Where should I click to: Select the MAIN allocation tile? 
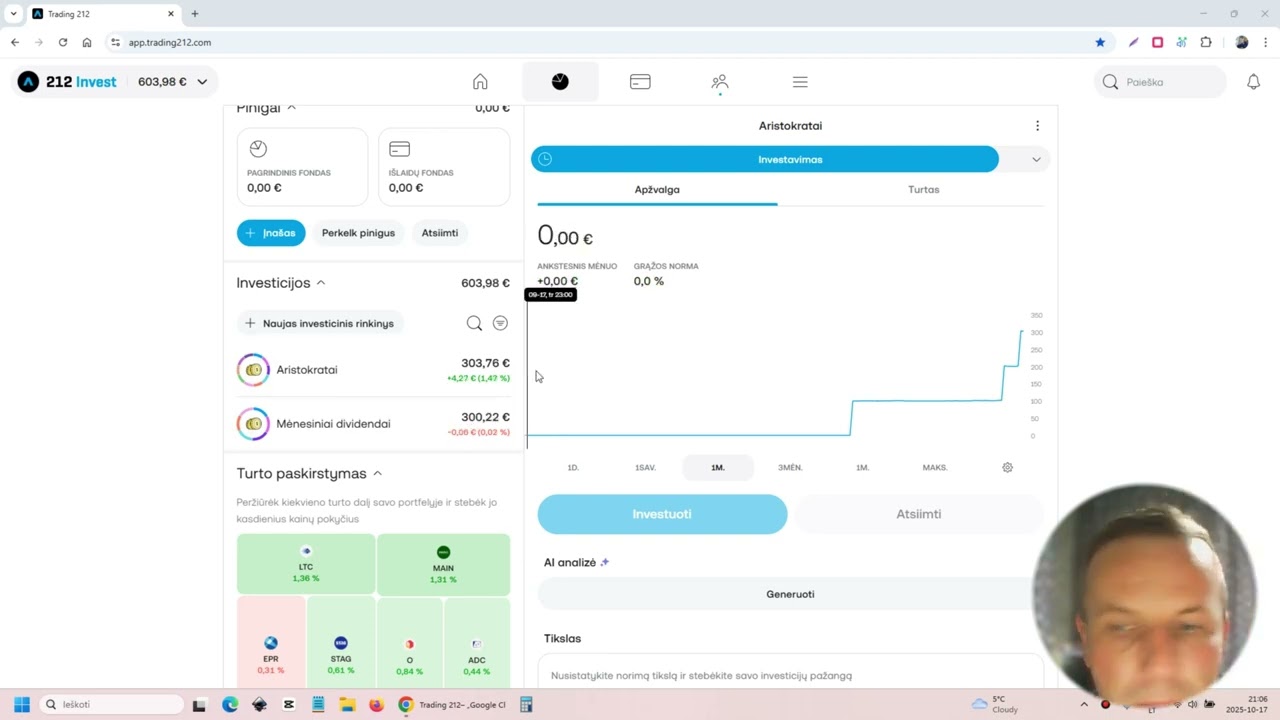tap(443, 564)
